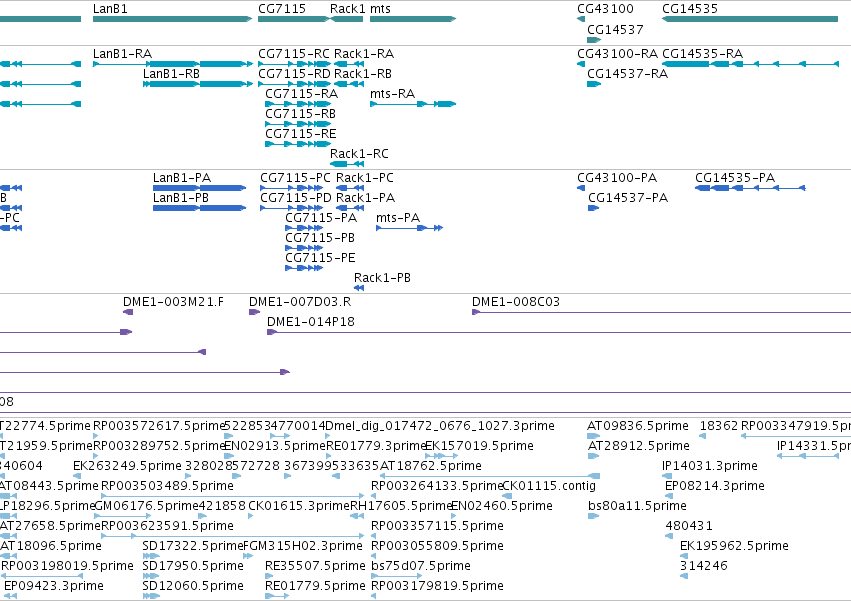
Task: Select EST SD12060.5prime
Action: (x=151, y=596)
